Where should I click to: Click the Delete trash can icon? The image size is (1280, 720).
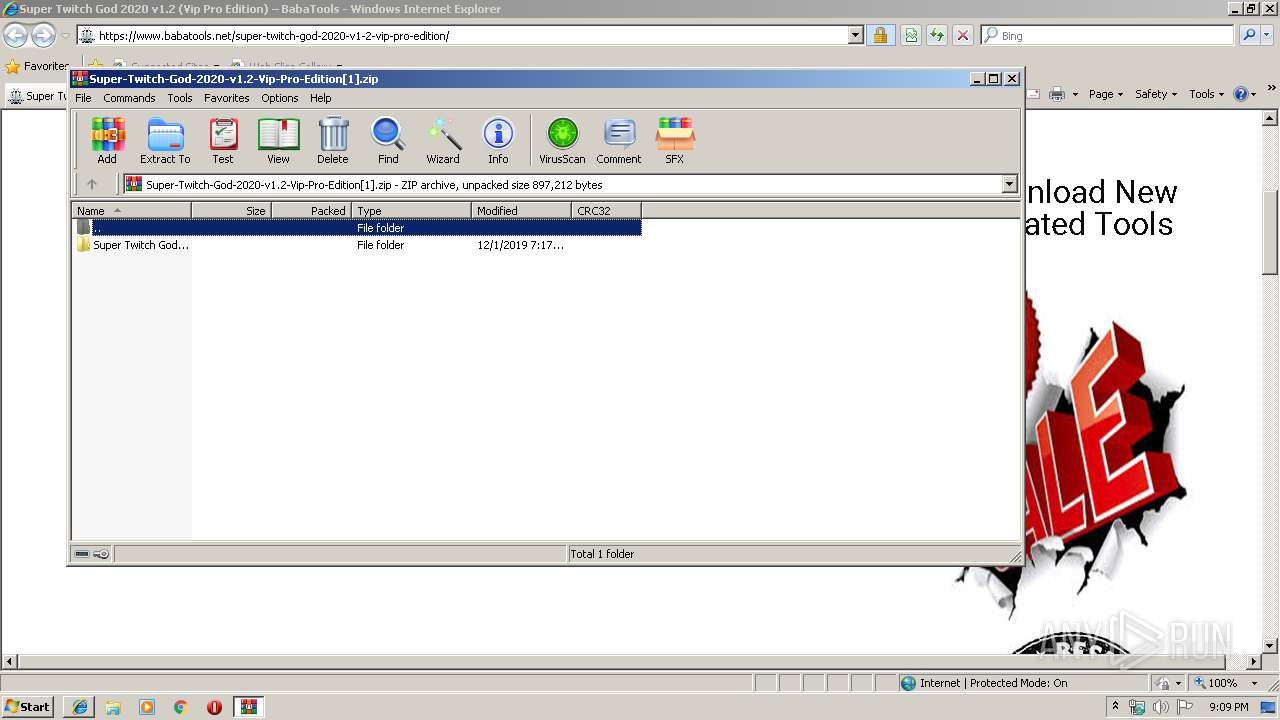(333, 141)
